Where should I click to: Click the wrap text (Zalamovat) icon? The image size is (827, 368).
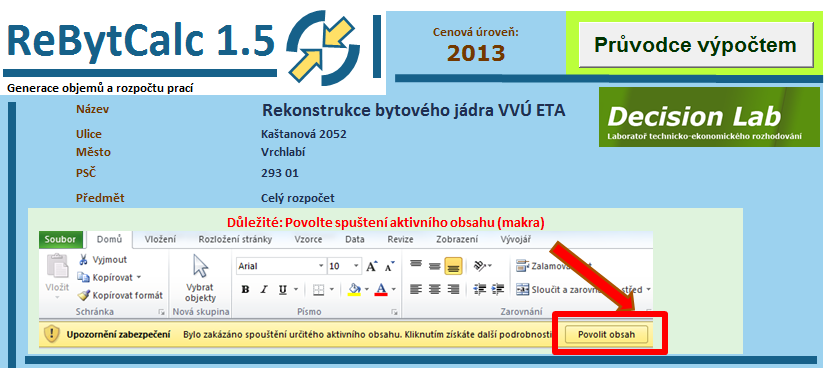[522, 265]
